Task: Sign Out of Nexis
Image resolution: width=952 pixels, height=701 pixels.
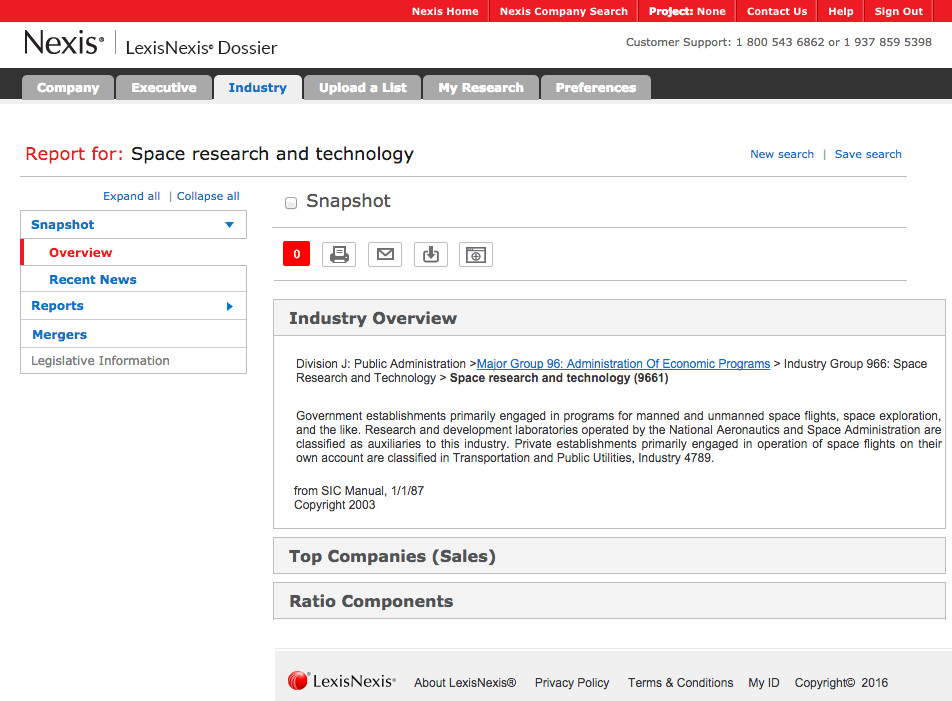Action: [x=899, y=11]
